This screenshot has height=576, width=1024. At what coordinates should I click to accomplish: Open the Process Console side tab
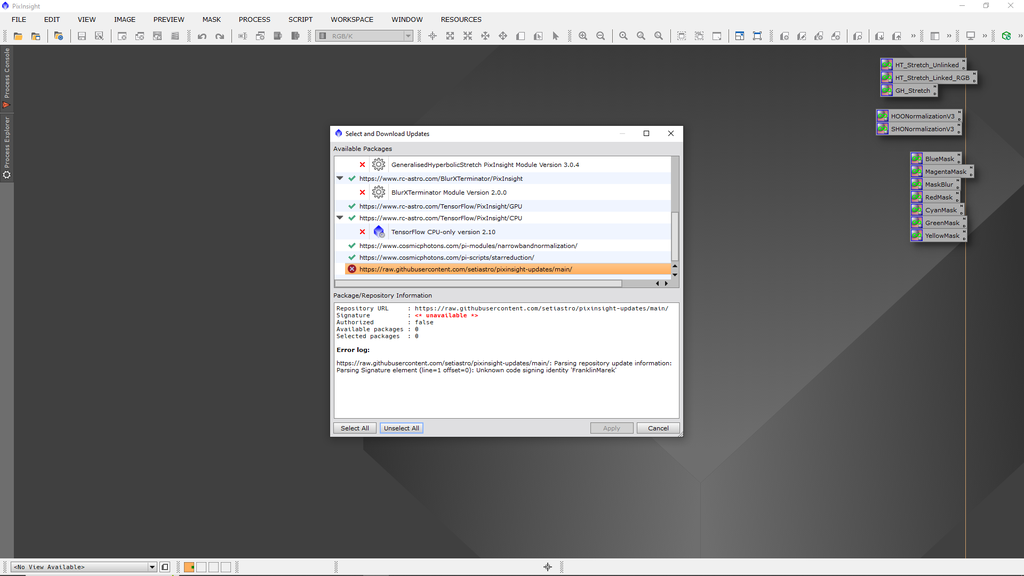click(7, 77)
